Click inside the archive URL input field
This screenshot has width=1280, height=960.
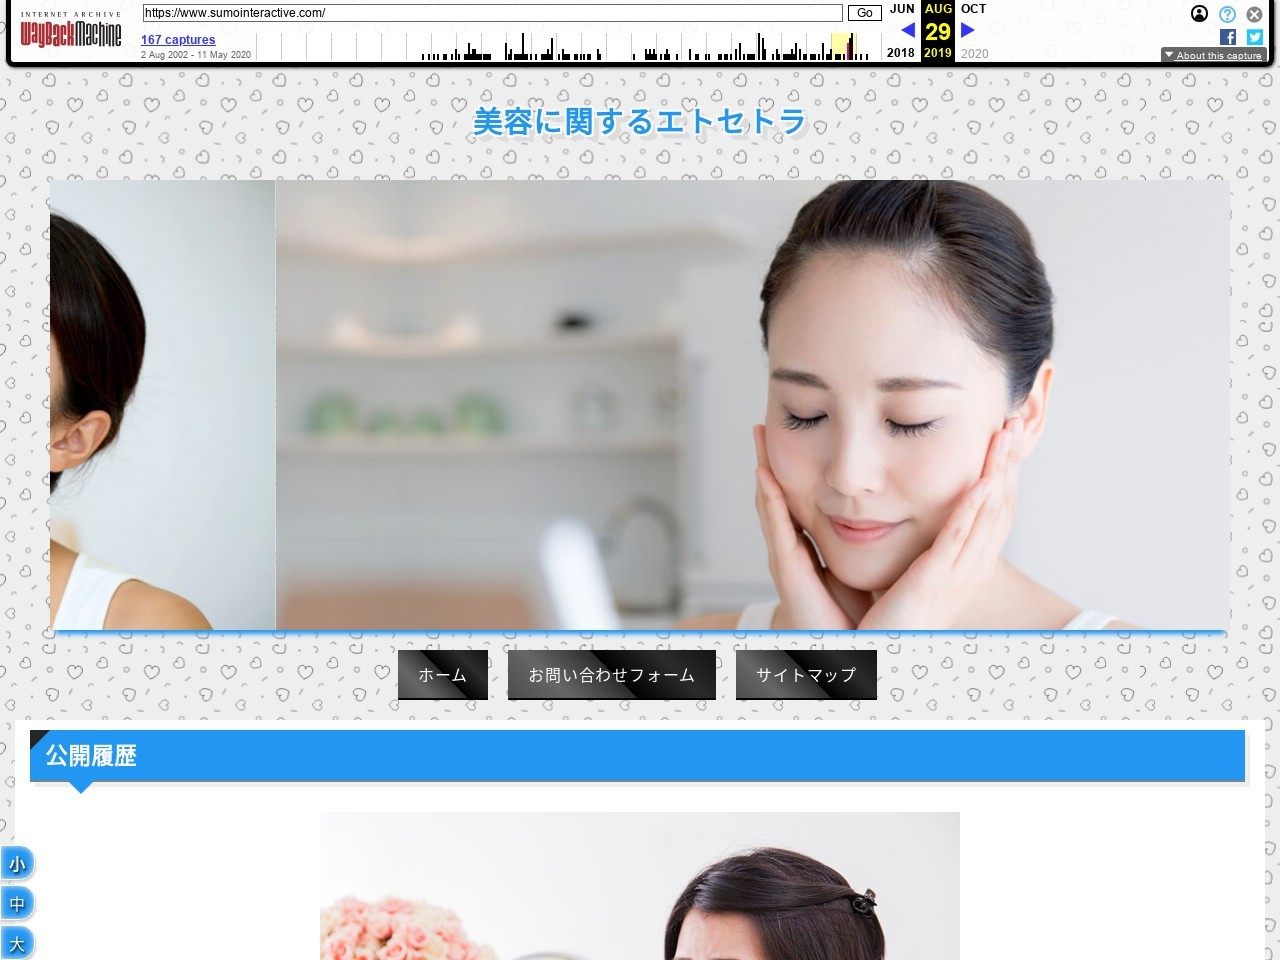(492, 13)
